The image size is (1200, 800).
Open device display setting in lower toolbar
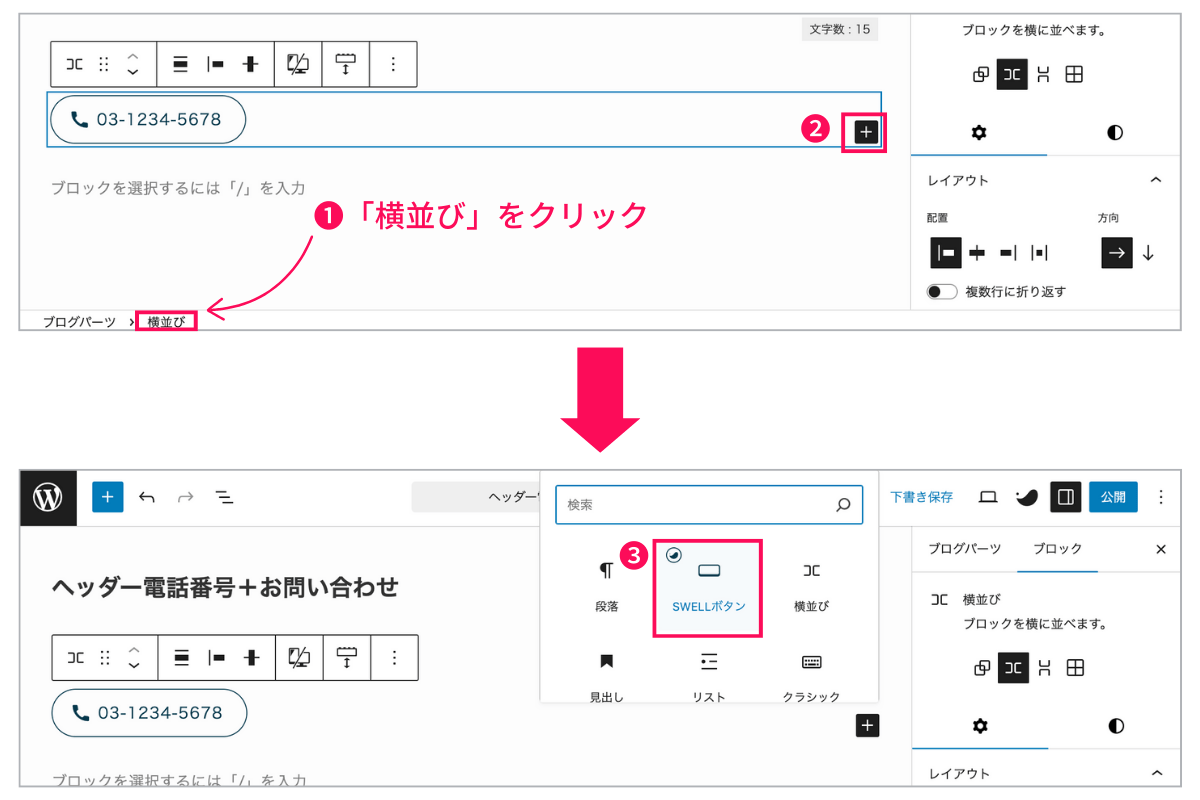click(299, 657)
